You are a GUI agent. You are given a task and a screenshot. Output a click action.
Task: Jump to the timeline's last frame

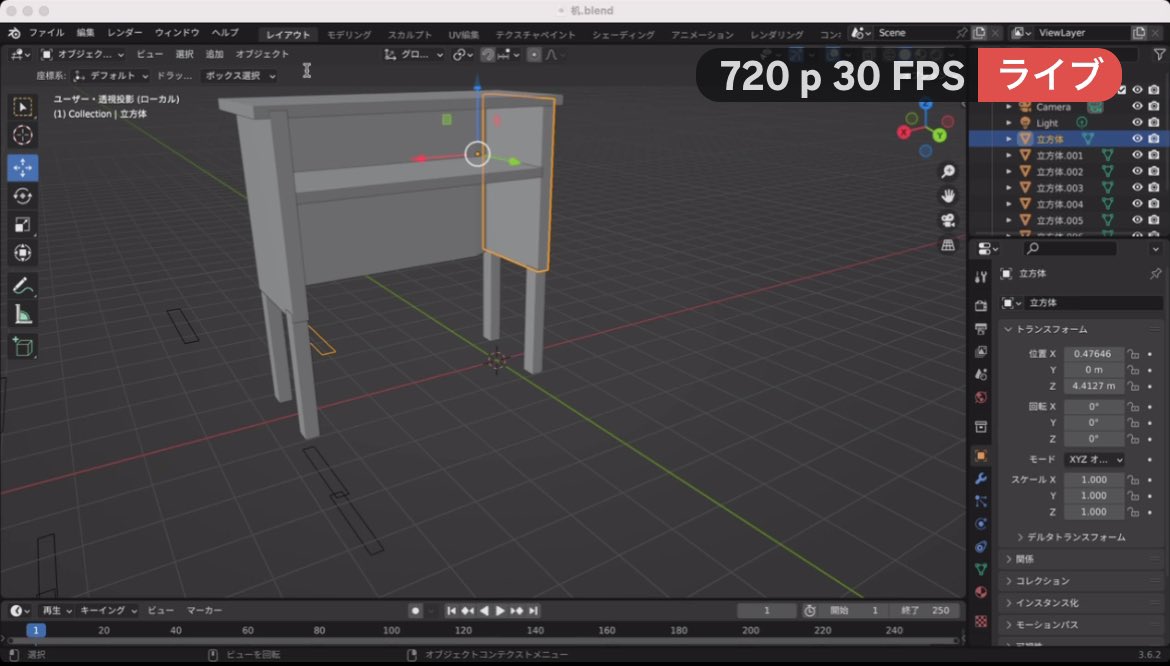[533, 611]
